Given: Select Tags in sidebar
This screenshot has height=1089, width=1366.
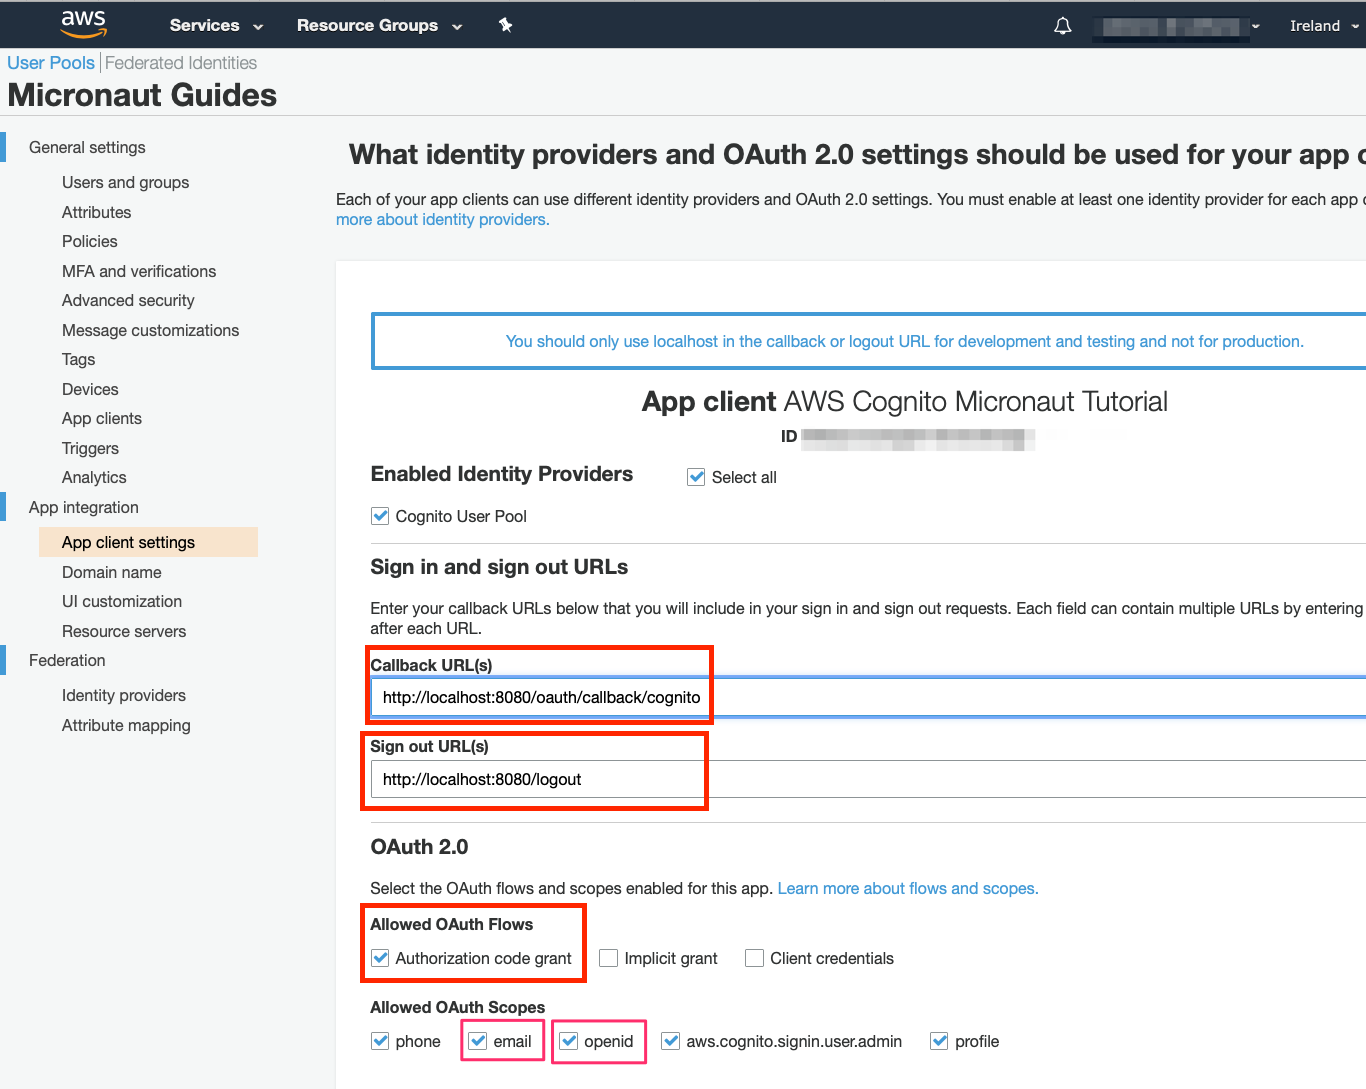Looking at the screenshot, I should (x=78, y=359).
